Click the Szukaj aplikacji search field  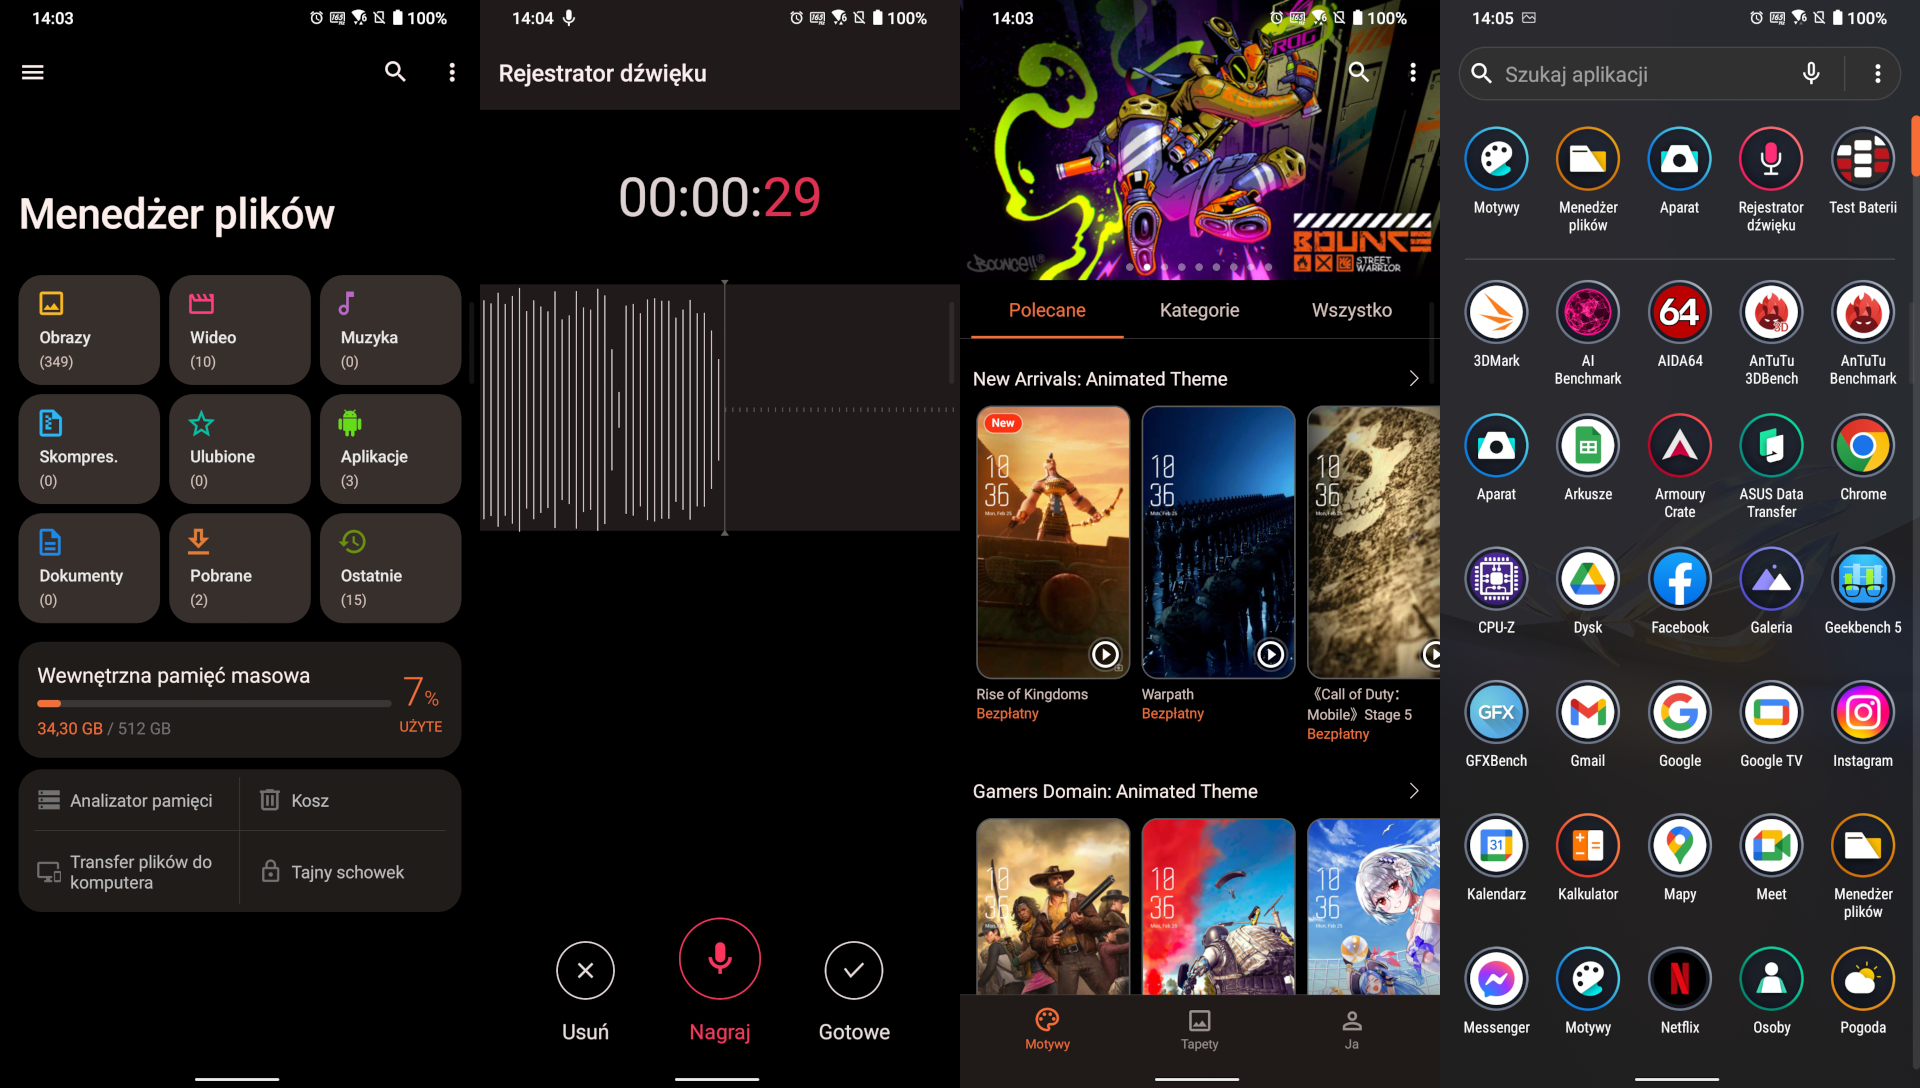click(x=1640, y=74)
